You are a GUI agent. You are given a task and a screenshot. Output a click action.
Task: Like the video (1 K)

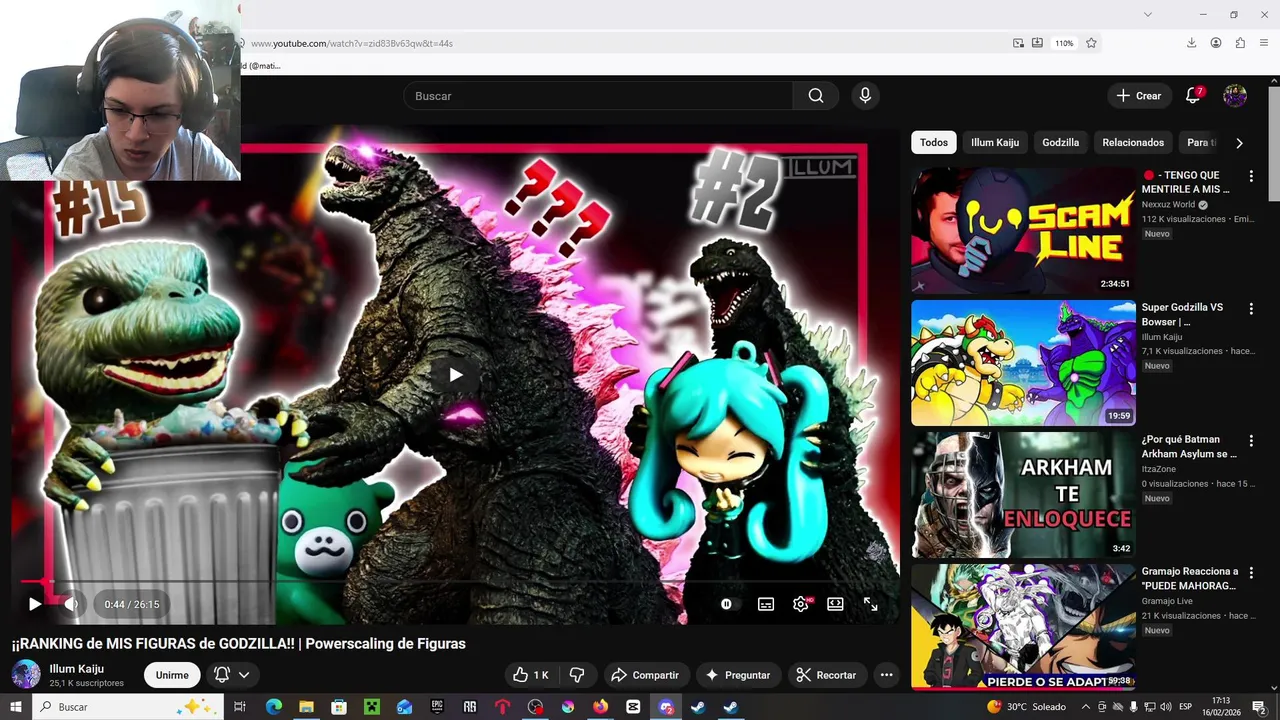[x=531, y=675]
